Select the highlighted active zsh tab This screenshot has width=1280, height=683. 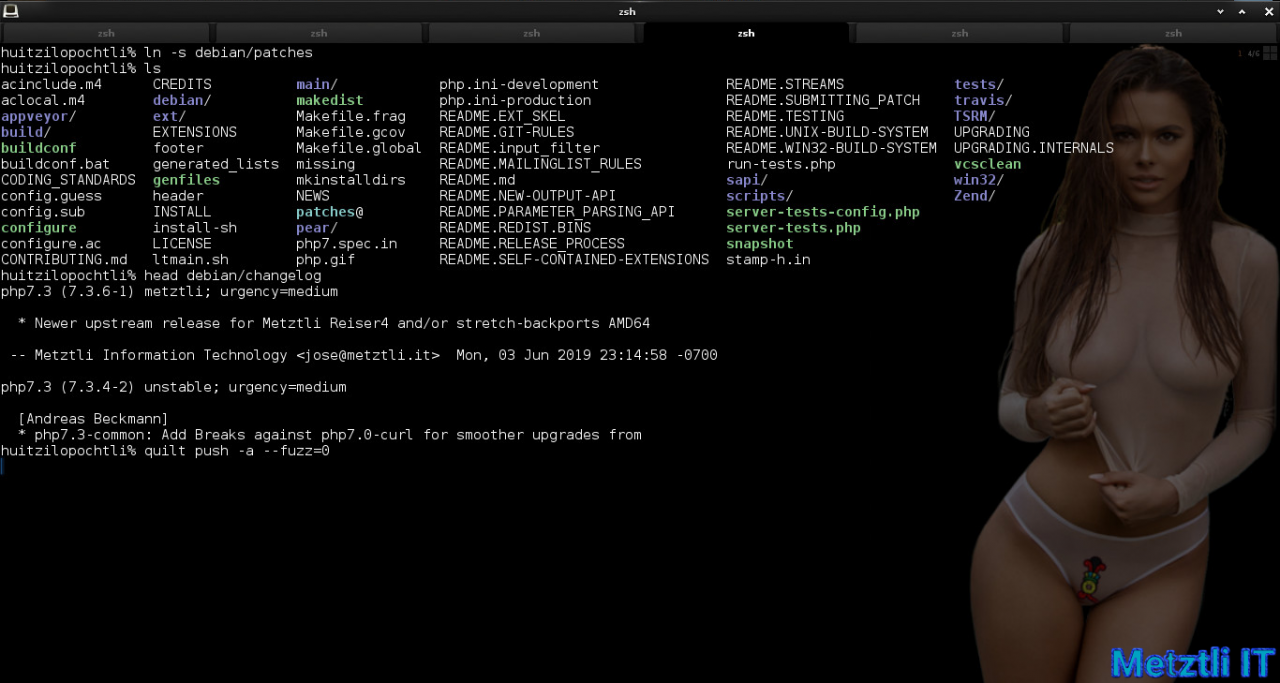(746, 33)
